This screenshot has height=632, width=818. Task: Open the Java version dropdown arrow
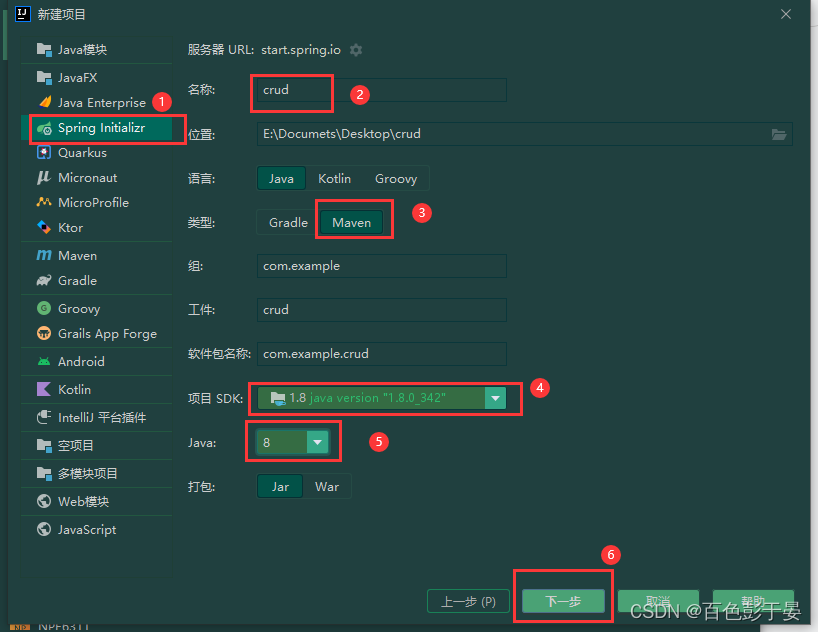click(x=317, y=443)
